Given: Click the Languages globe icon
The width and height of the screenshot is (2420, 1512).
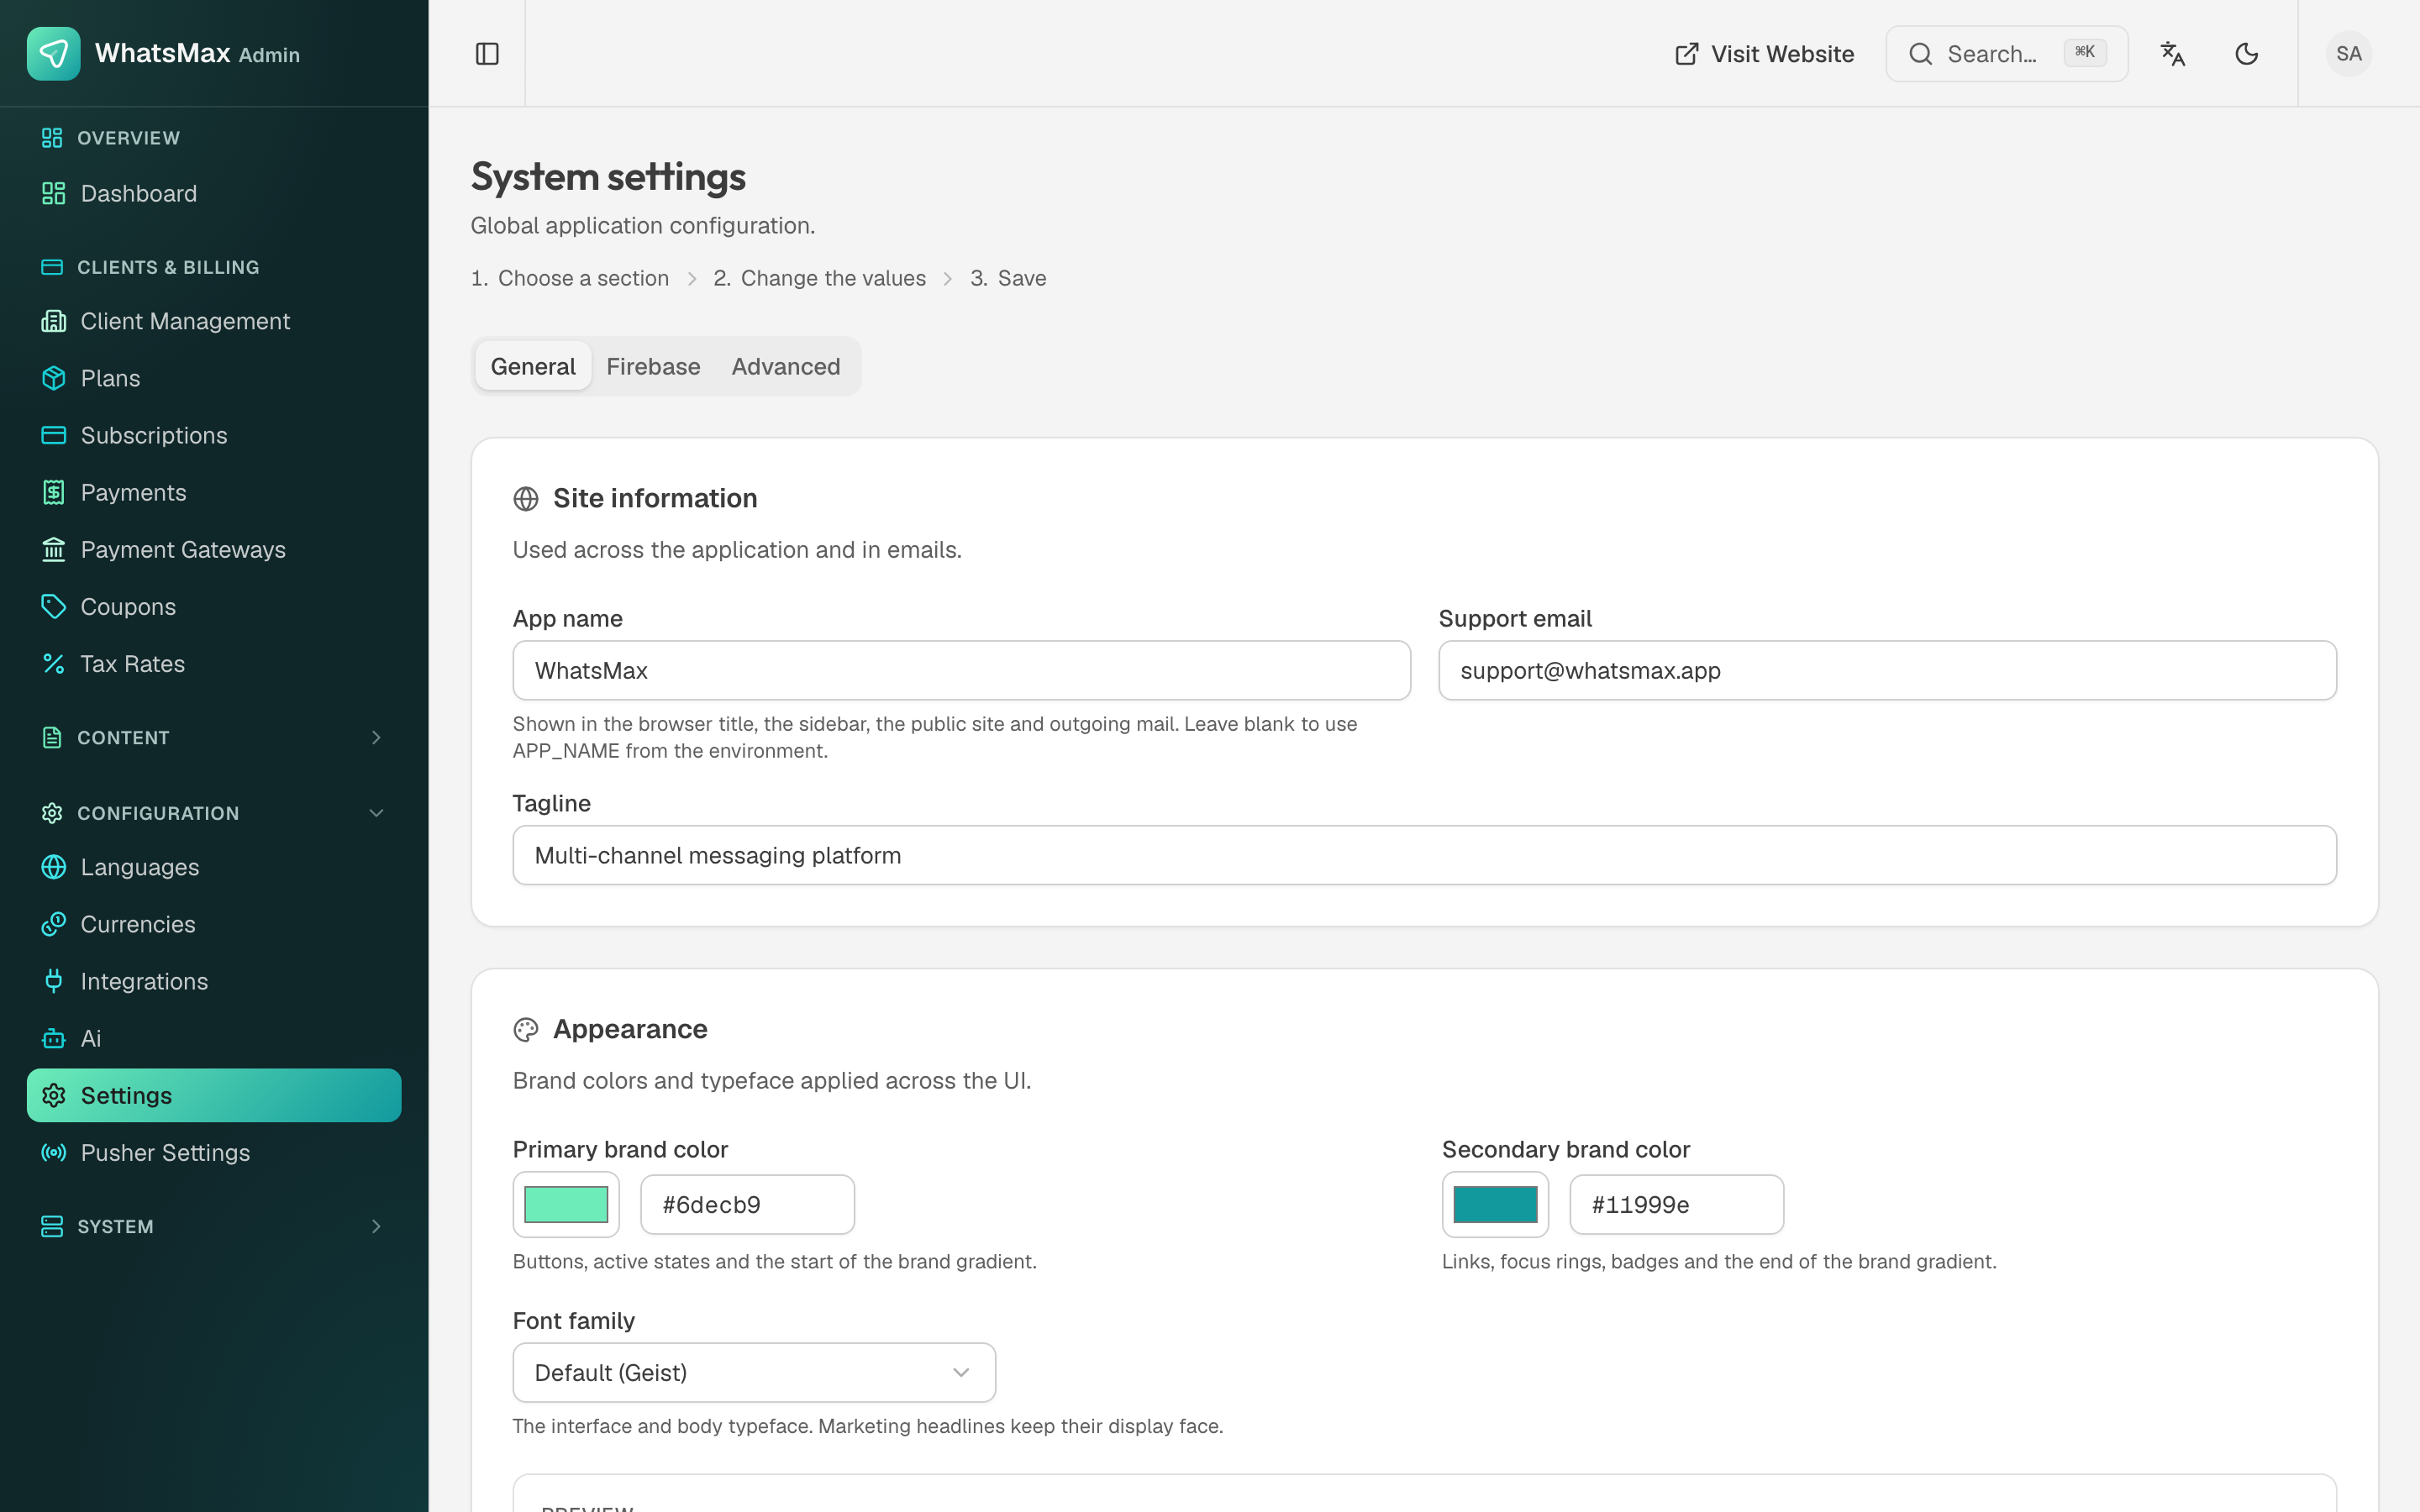Looking at the screenshot, I should [53, 867].
